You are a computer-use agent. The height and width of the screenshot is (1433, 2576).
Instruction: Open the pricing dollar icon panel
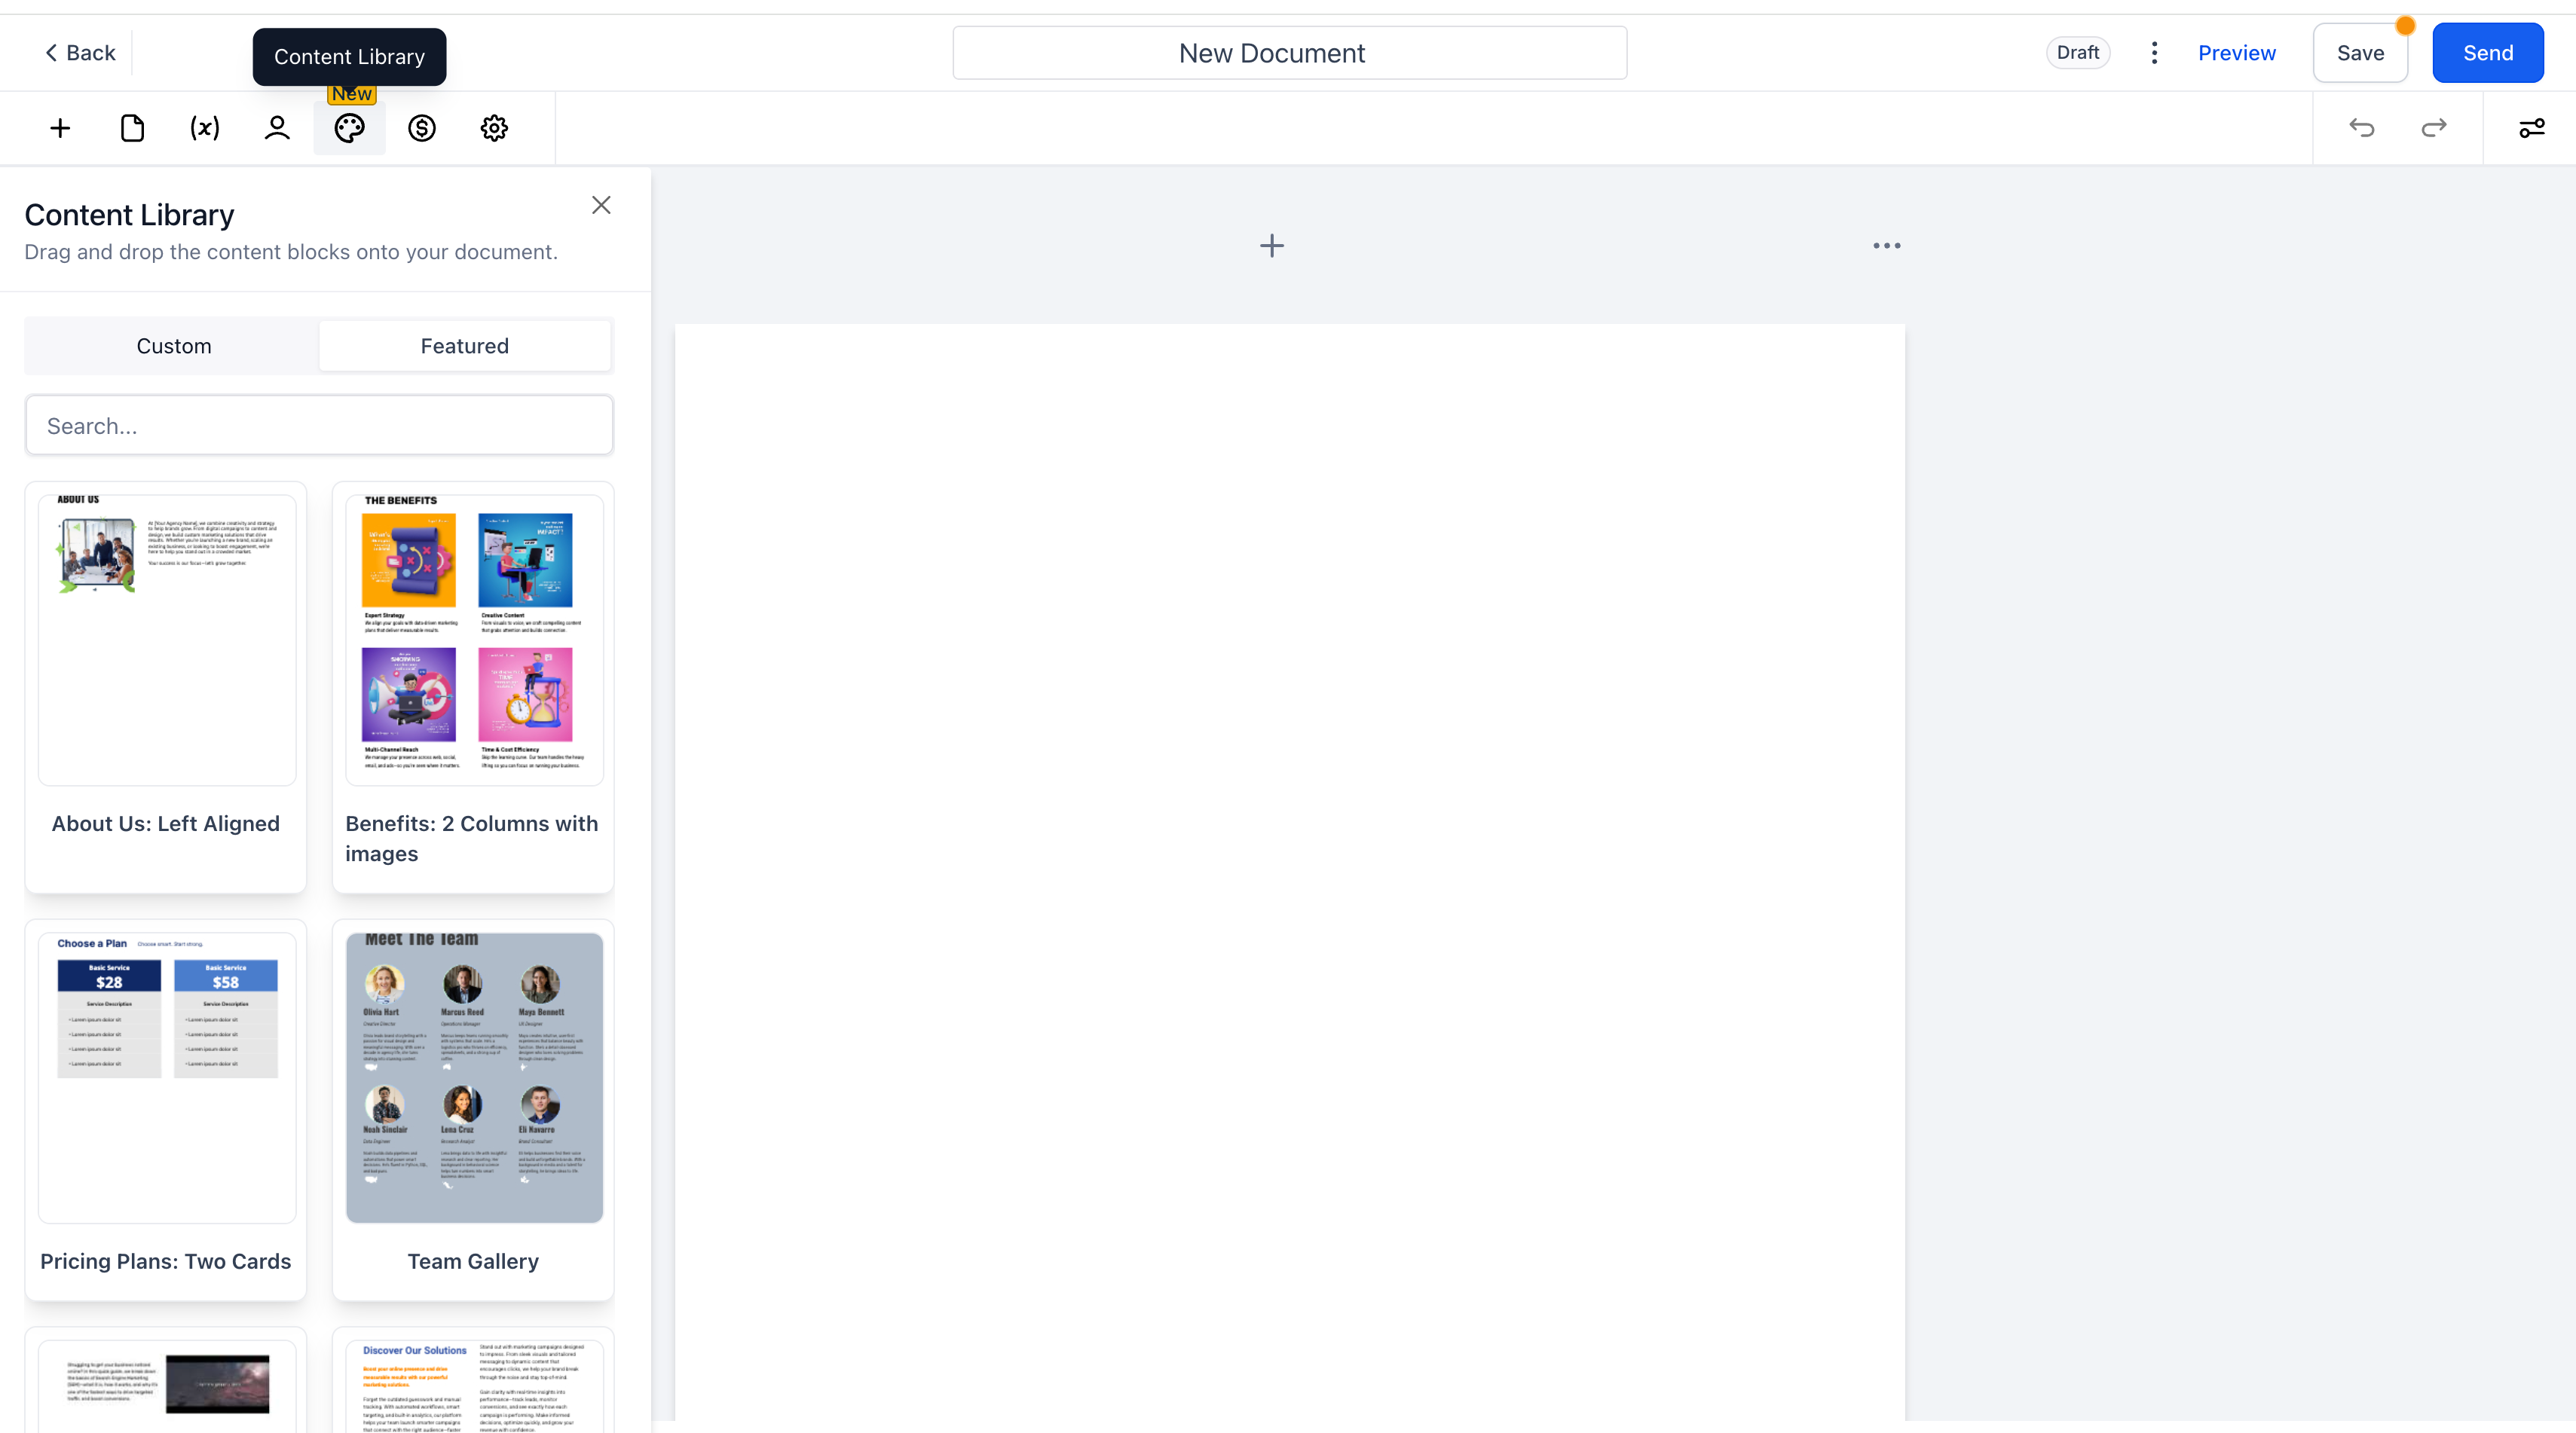click(421, 128)
